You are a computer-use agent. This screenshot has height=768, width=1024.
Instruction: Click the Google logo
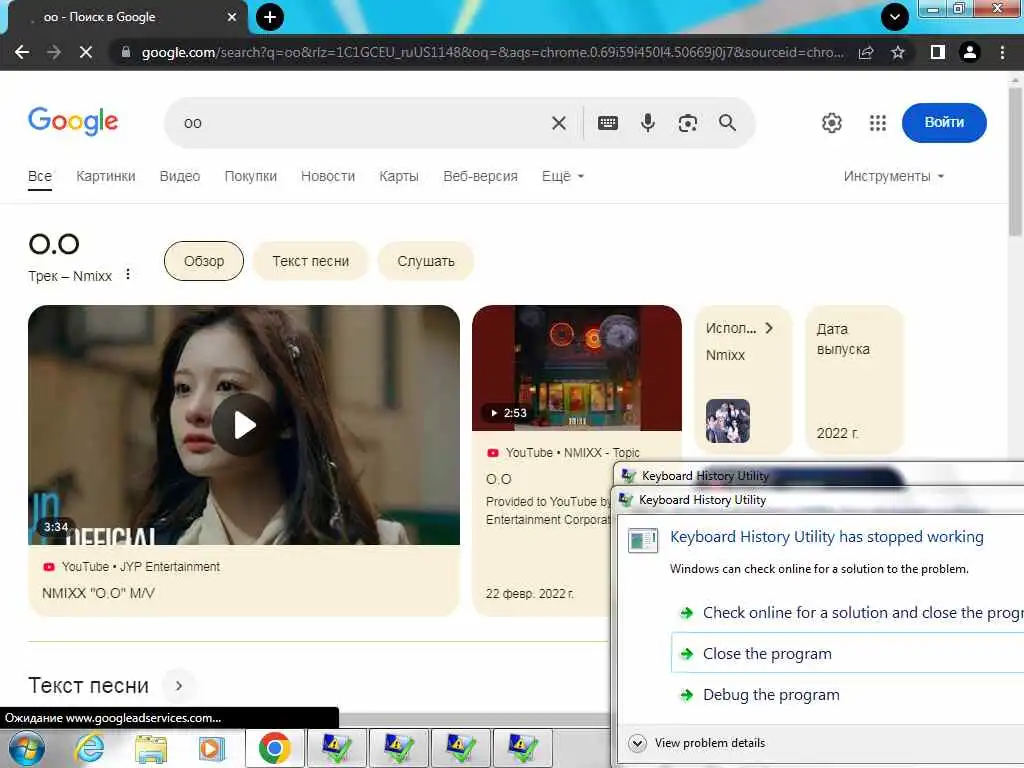pyautogui.click(x=73, y=121)
